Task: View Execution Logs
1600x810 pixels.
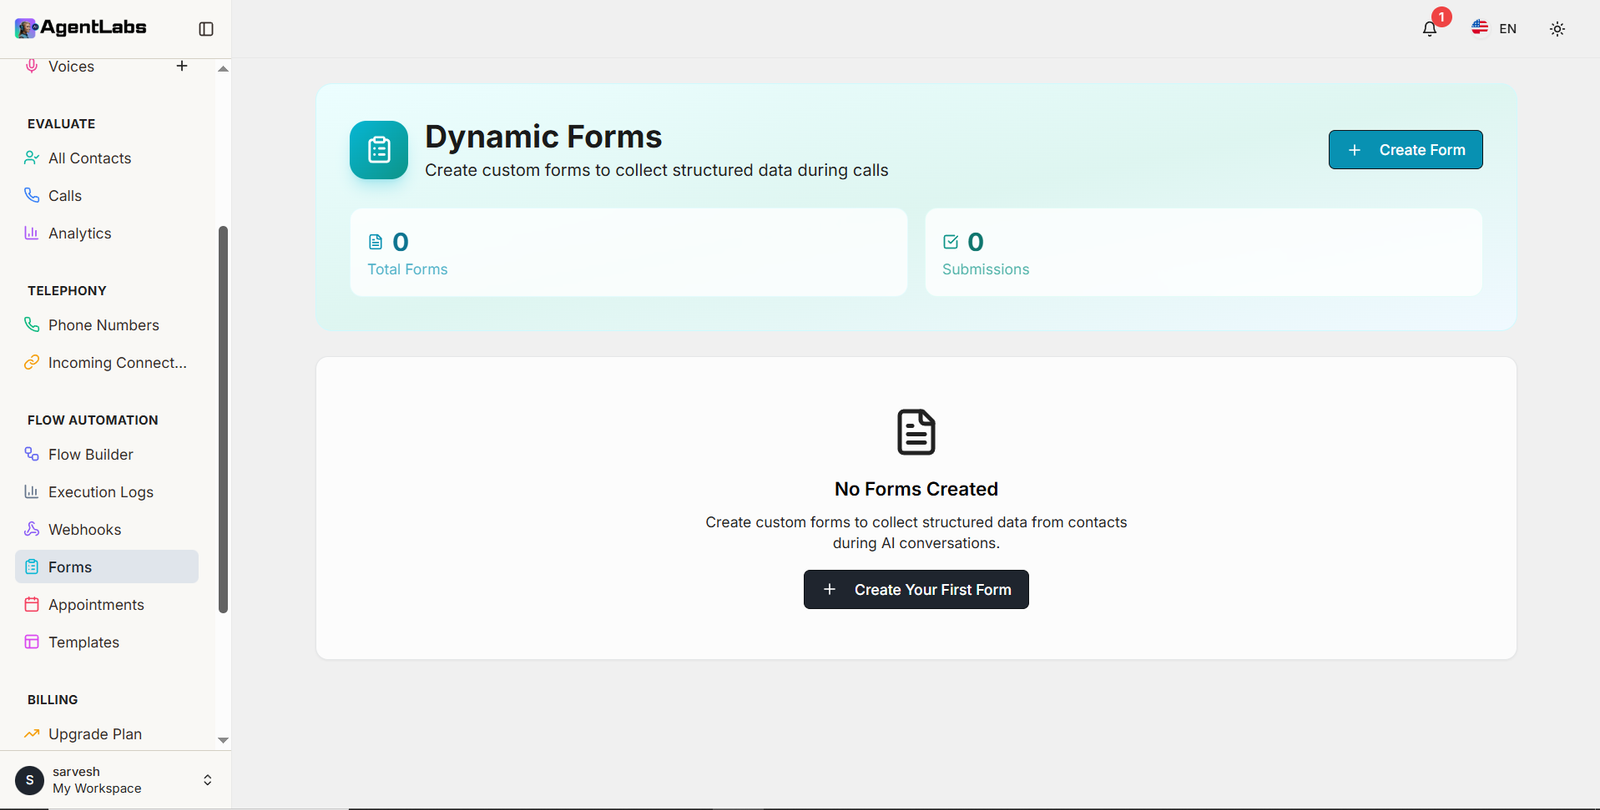Action: [107, 492]
